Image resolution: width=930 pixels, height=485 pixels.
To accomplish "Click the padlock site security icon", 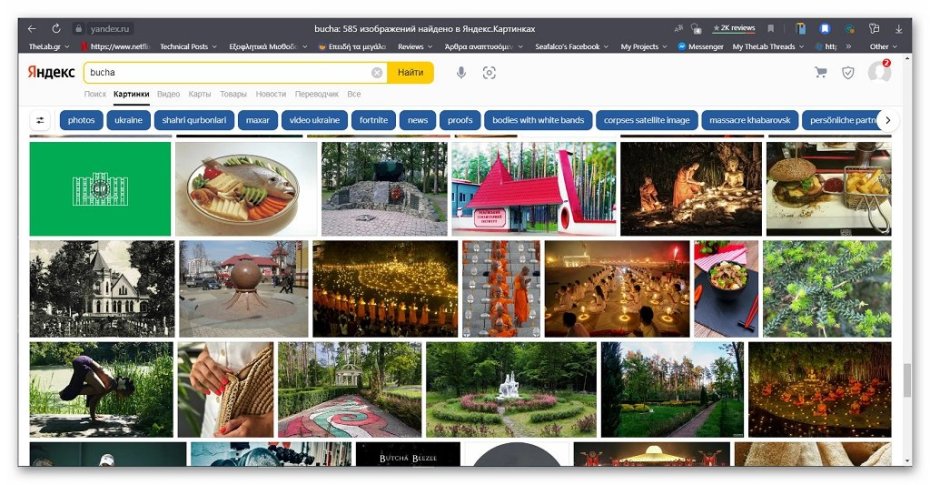I will tap(78, 28).
